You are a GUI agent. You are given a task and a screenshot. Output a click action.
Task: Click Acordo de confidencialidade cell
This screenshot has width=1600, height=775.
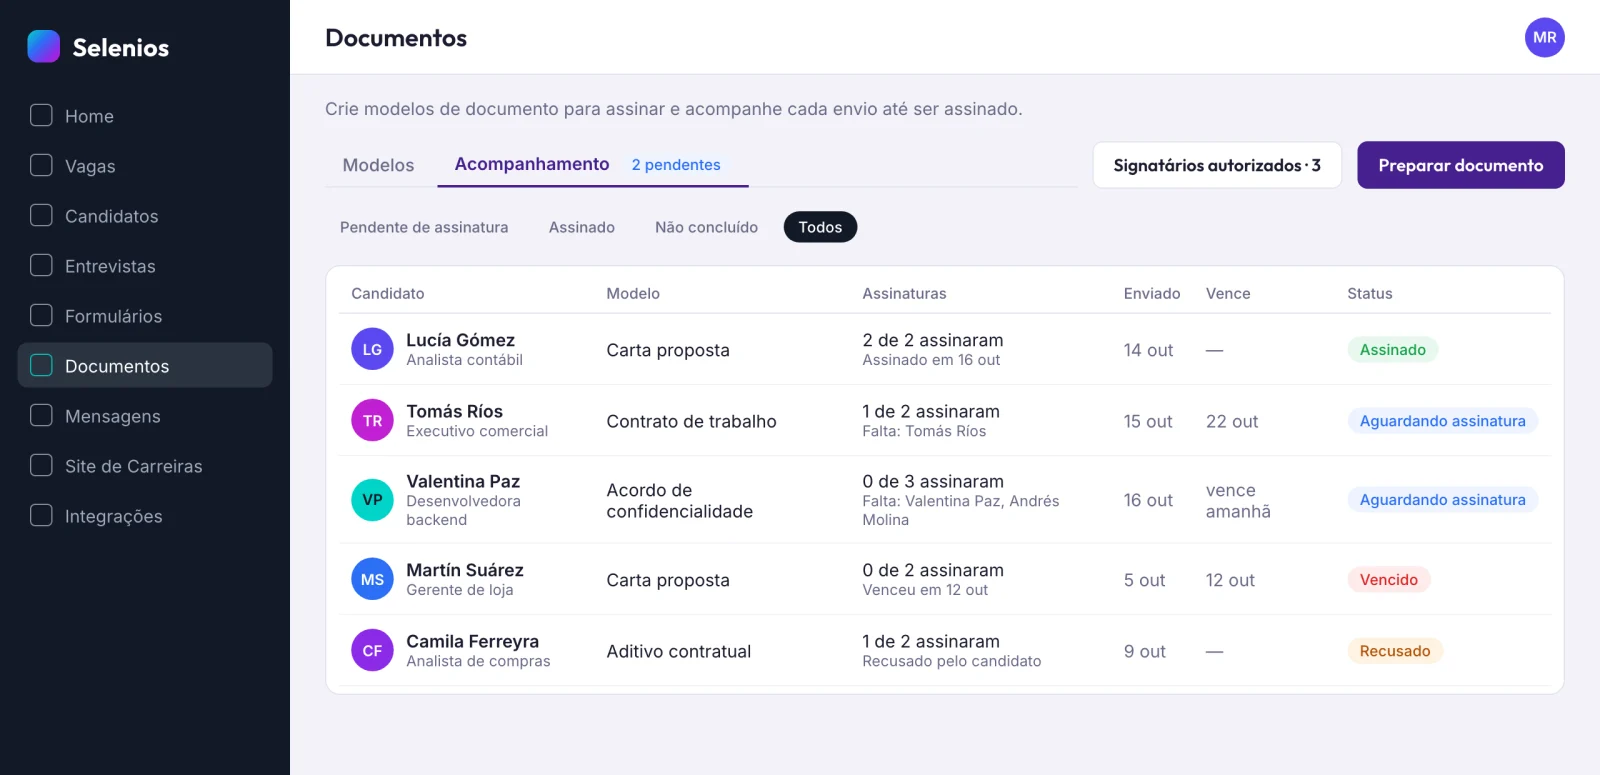click(x=680, y=500)
